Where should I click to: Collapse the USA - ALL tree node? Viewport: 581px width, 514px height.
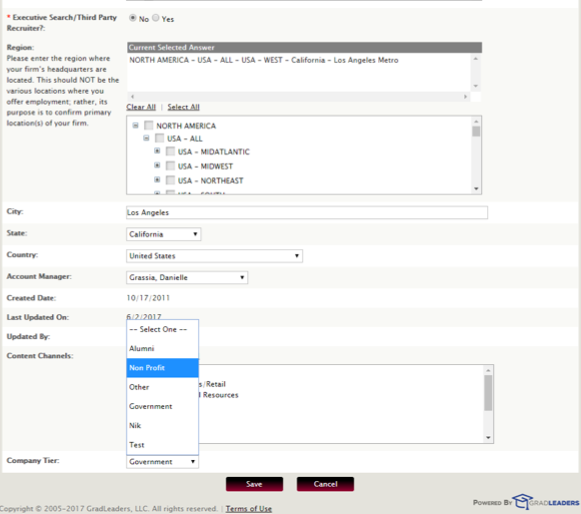pyautogui.click(x=146, y=138)
